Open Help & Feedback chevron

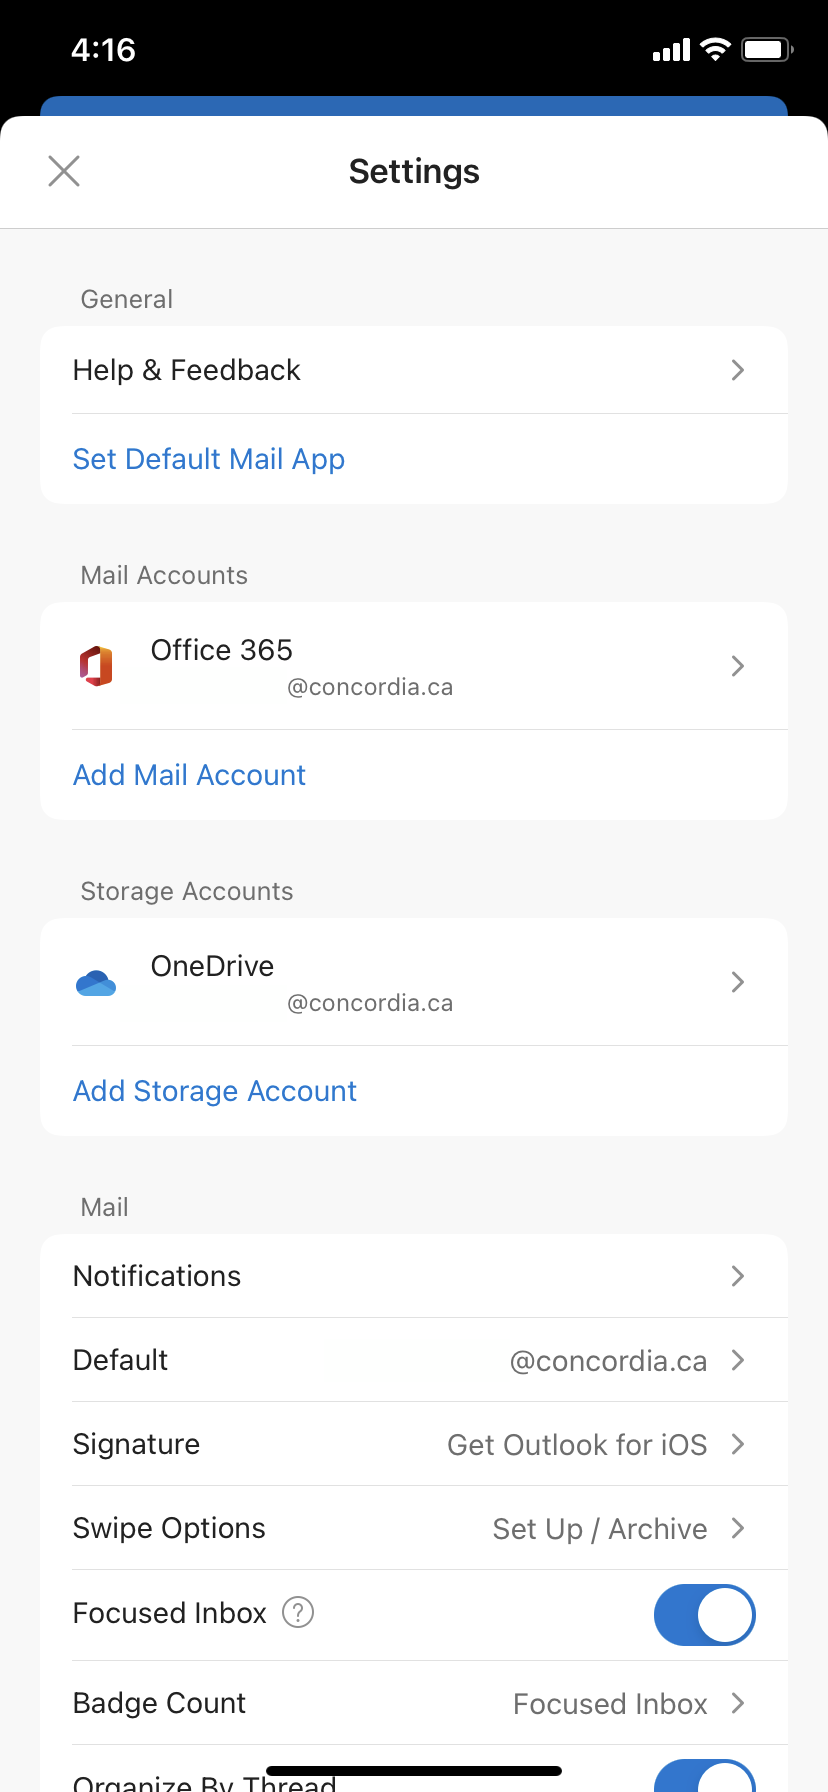738,370
